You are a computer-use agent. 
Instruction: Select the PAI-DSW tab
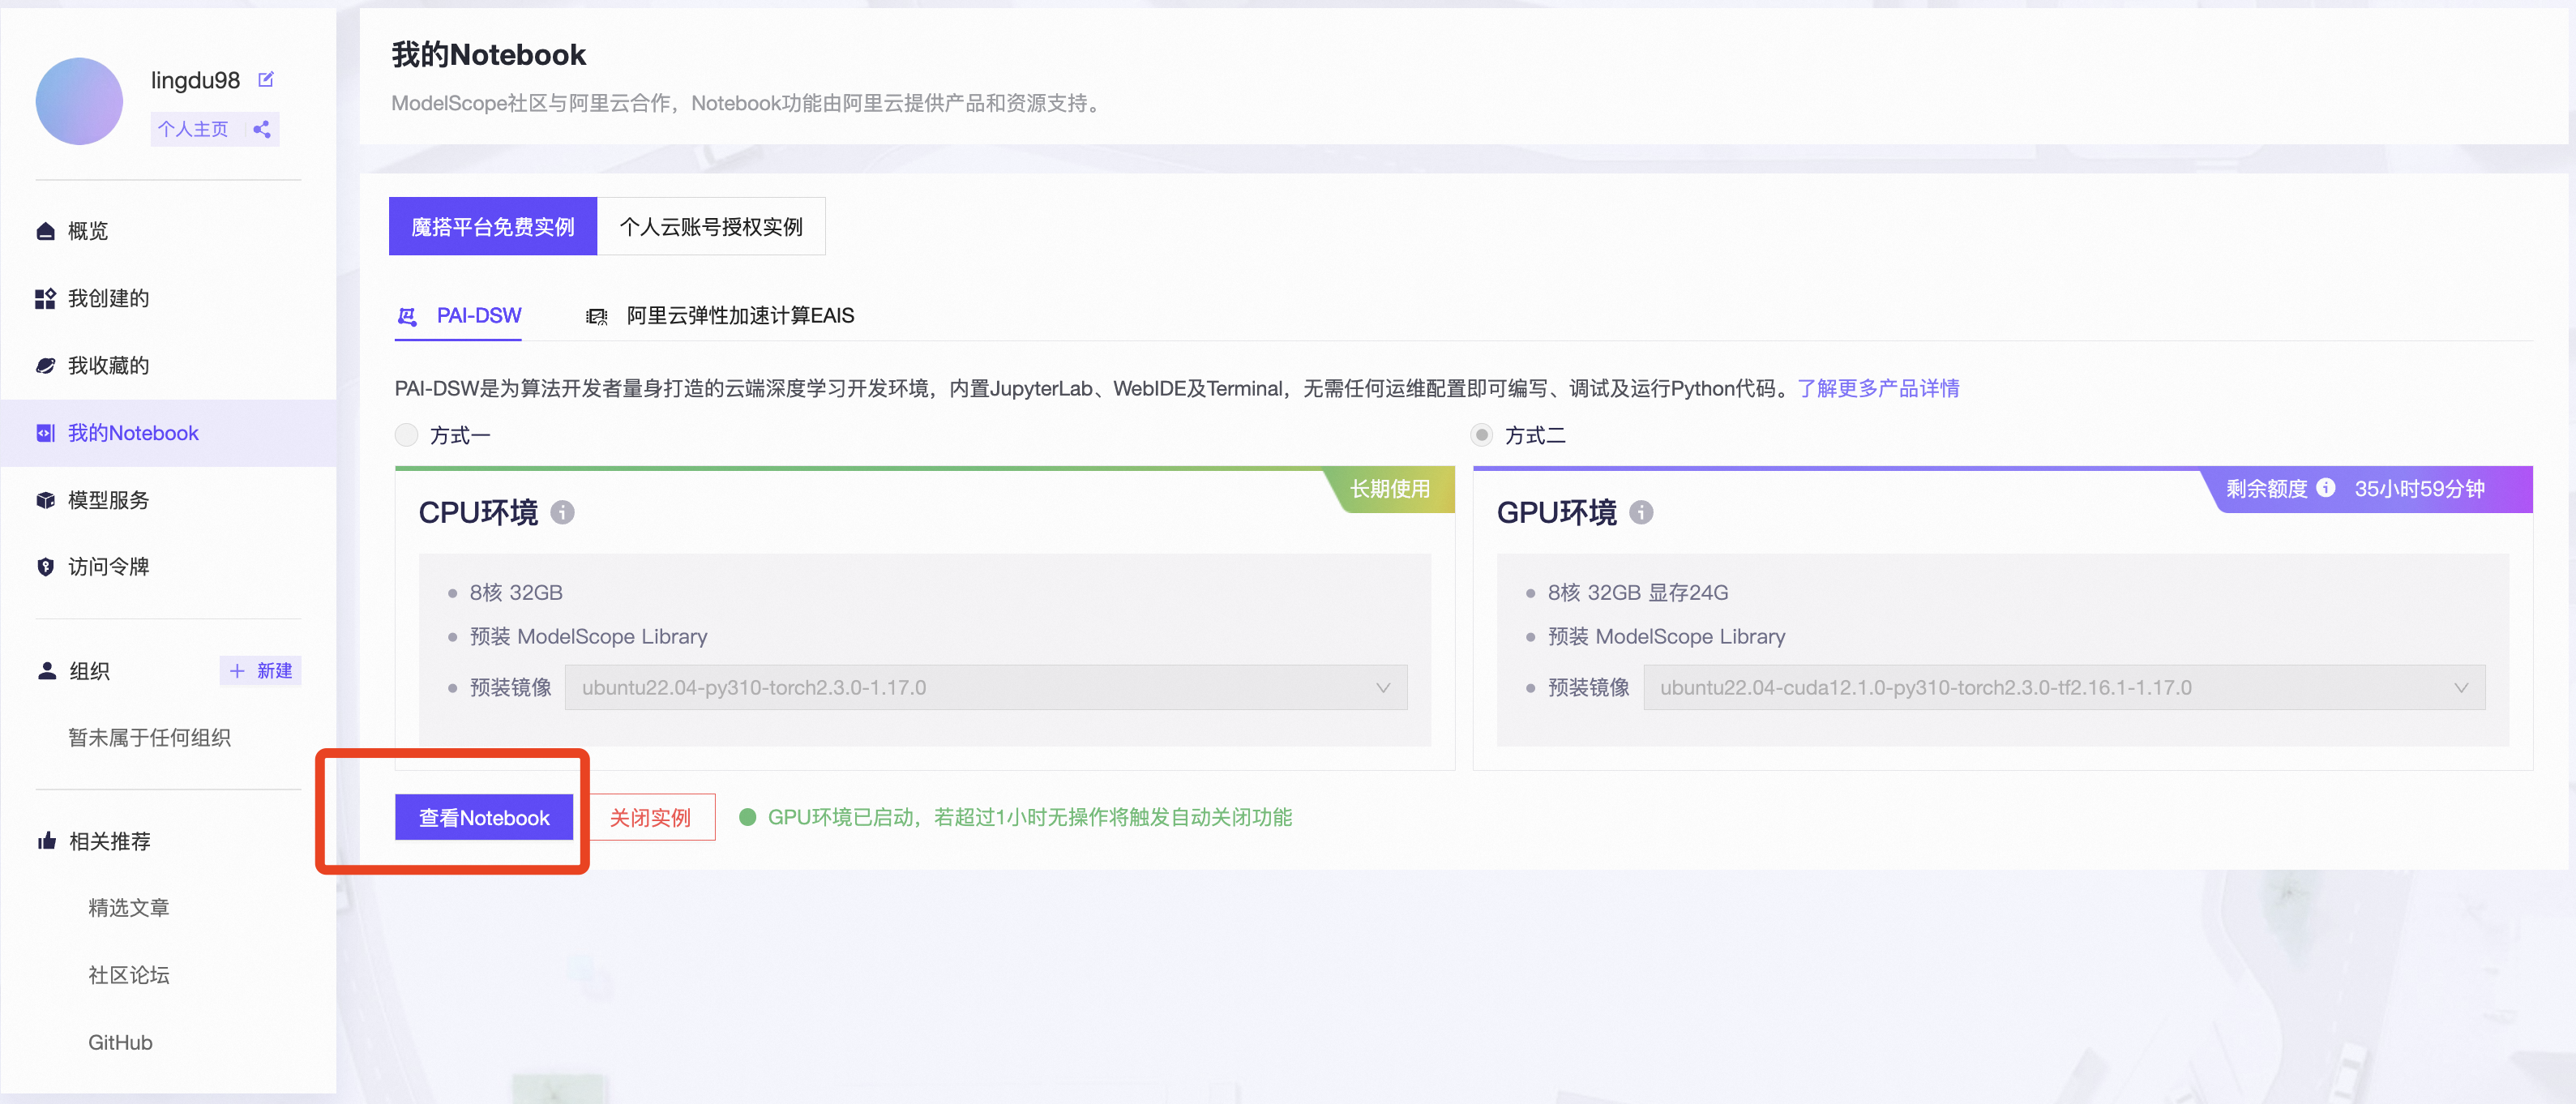pos(459,316)
